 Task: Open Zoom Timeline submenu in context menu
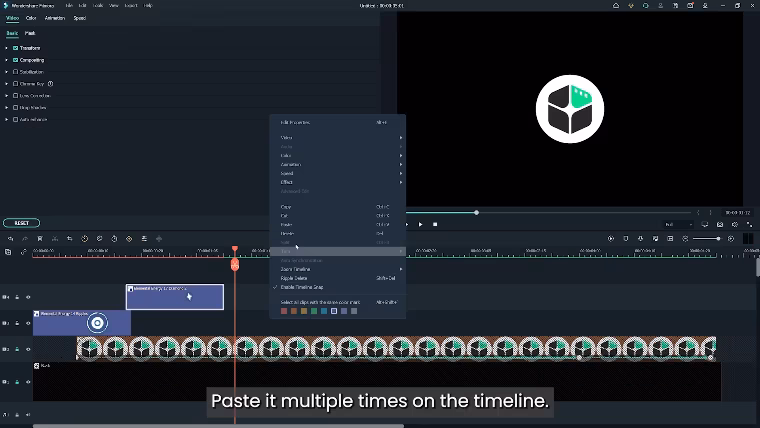tap(338, 269)
